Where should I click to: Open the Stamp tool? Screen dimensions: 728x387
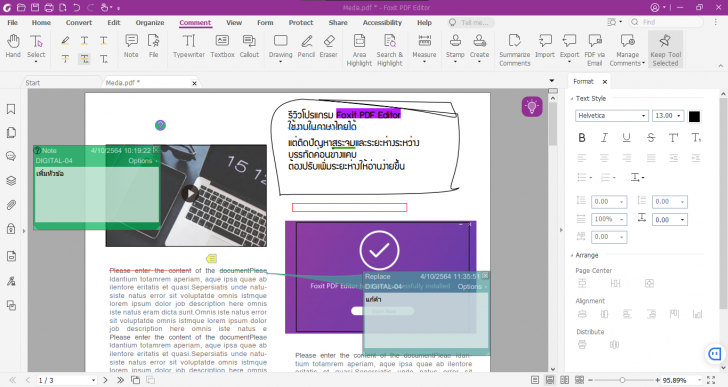coord(455,47)
